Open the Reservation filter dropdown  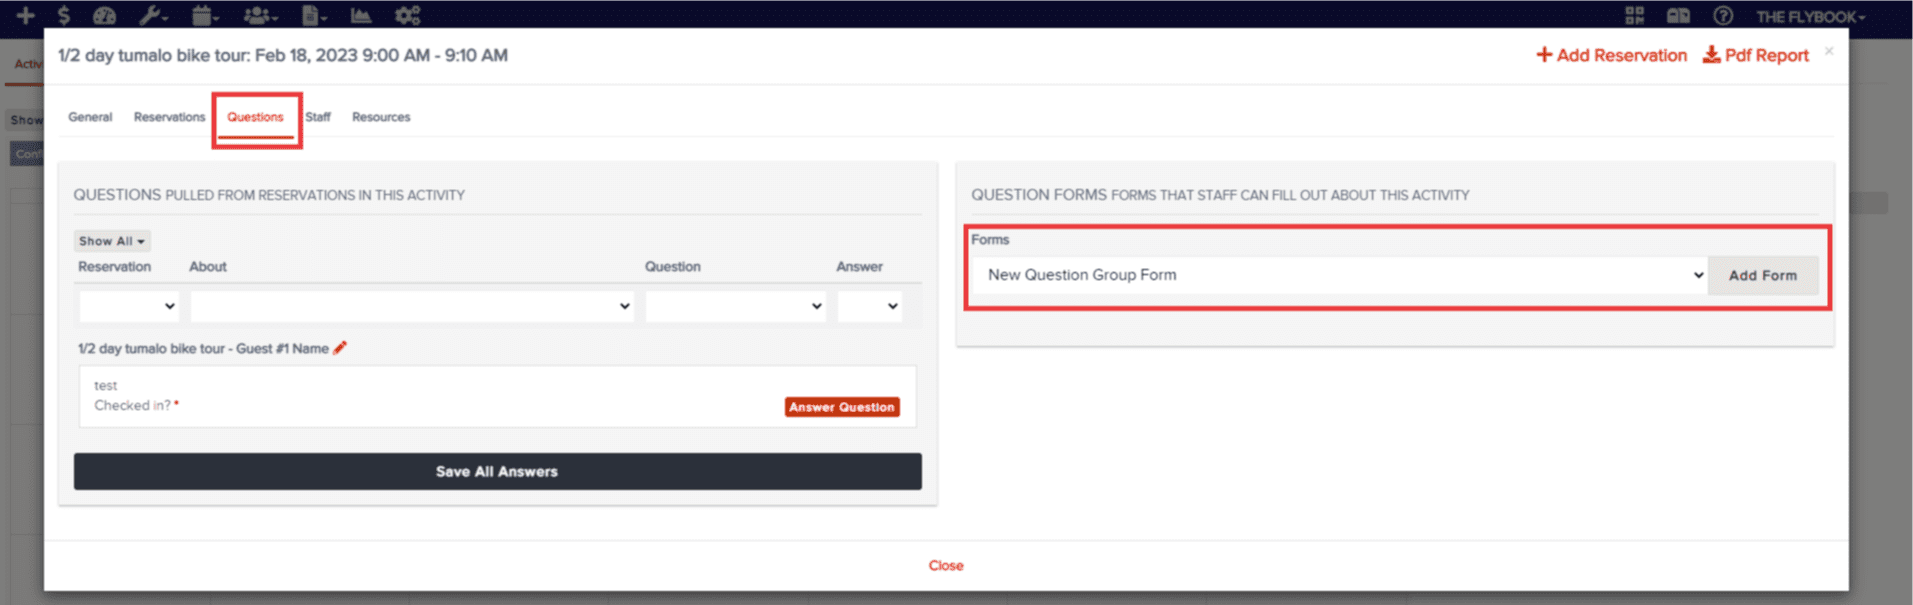[129, 306]
